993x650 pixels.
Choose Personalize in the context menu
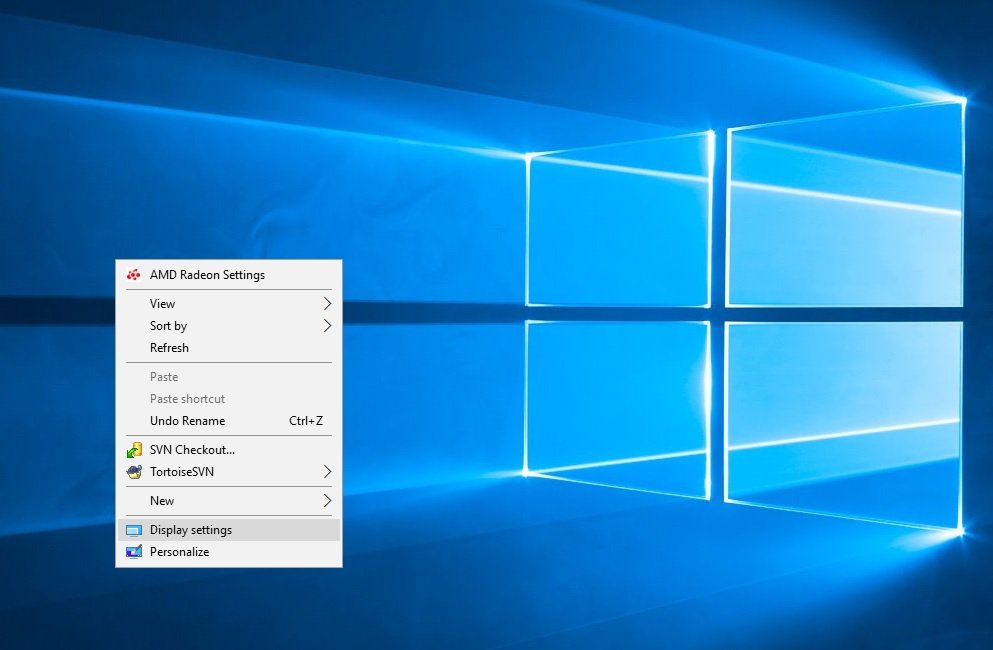229,552
